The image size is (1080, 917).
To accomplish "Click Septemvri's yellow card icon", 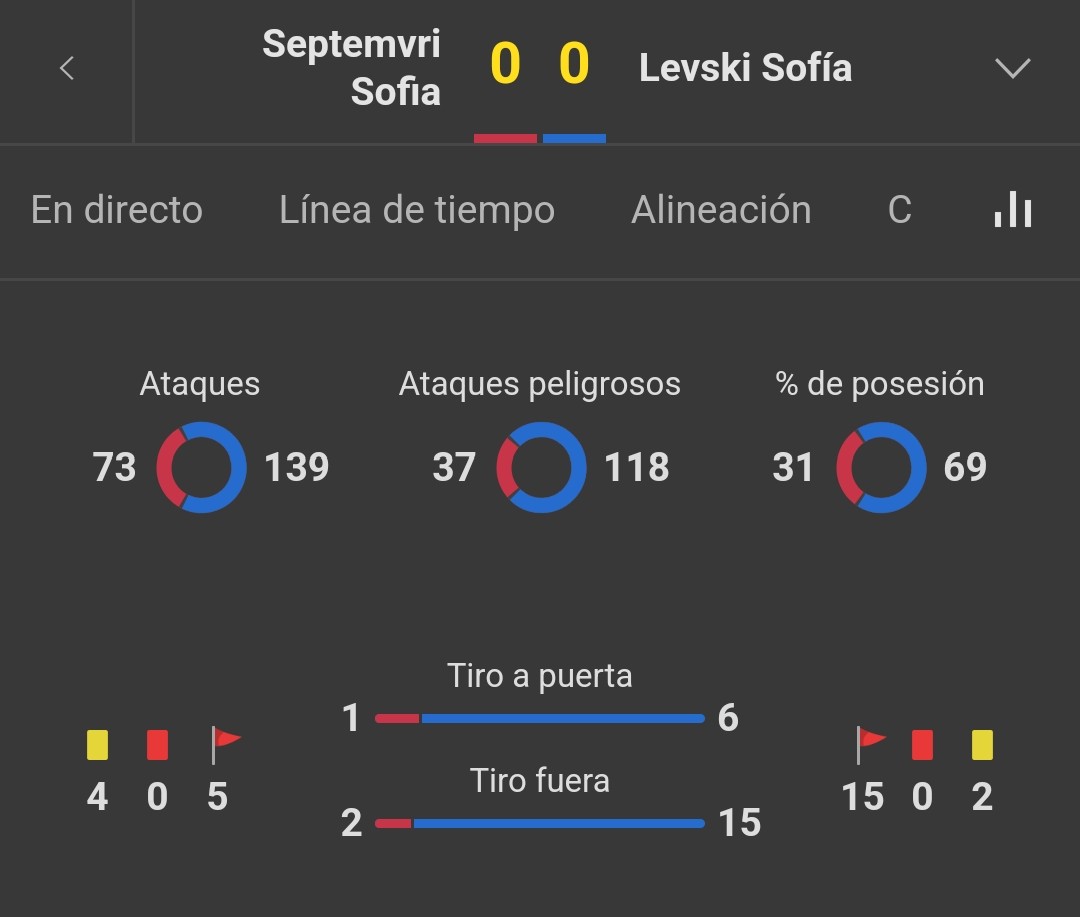I will 97,745.
